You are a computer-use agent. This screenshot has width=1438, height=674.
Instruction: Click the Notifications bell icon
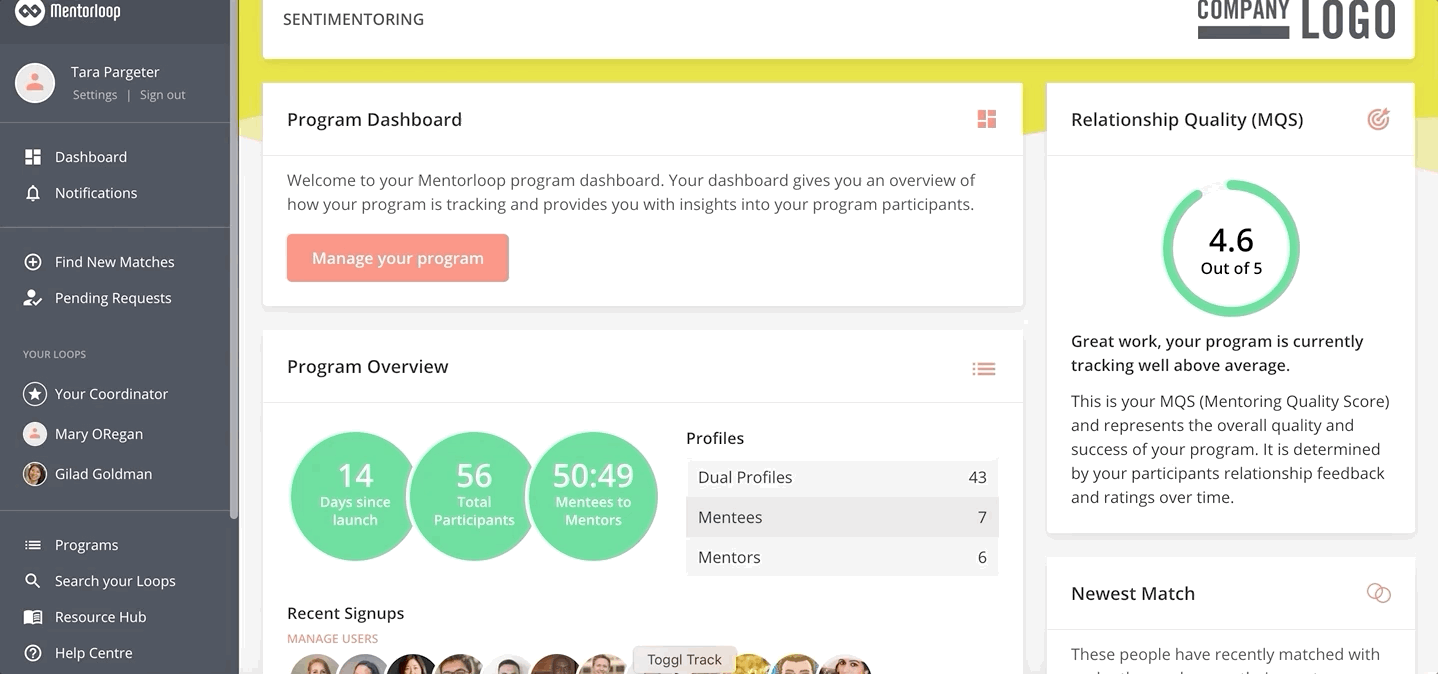coord(33,193)
